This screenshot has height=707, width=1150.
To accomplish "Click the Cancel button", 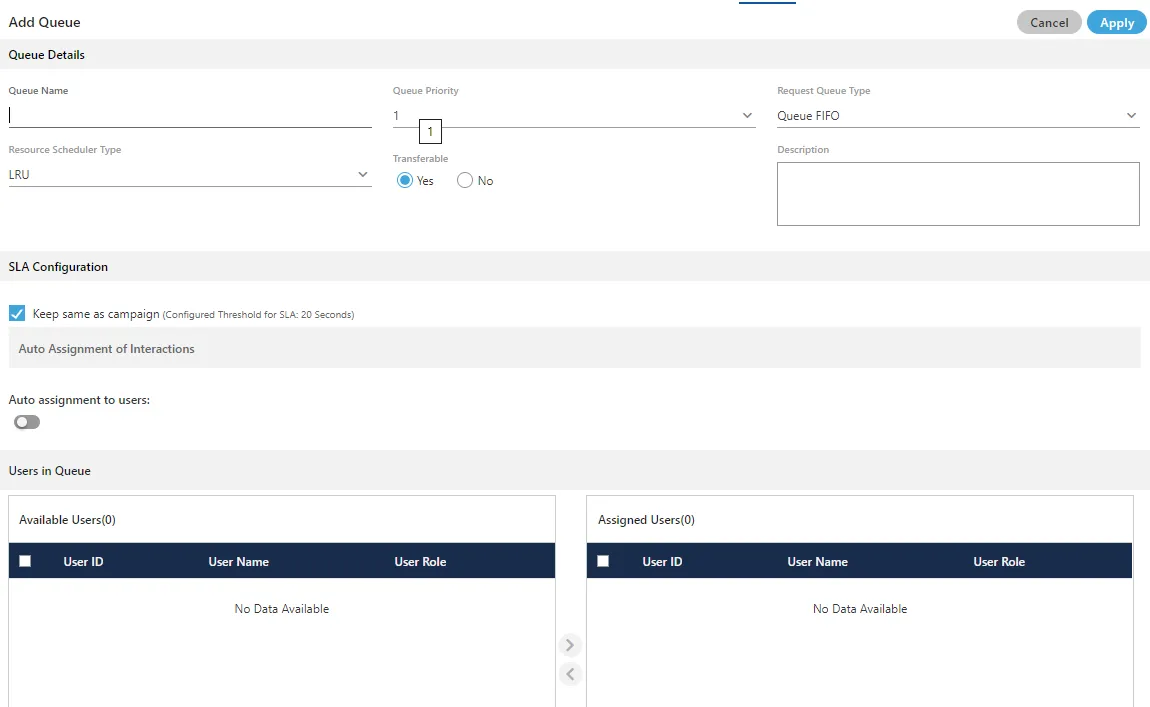I will (x=1049, y=23).
